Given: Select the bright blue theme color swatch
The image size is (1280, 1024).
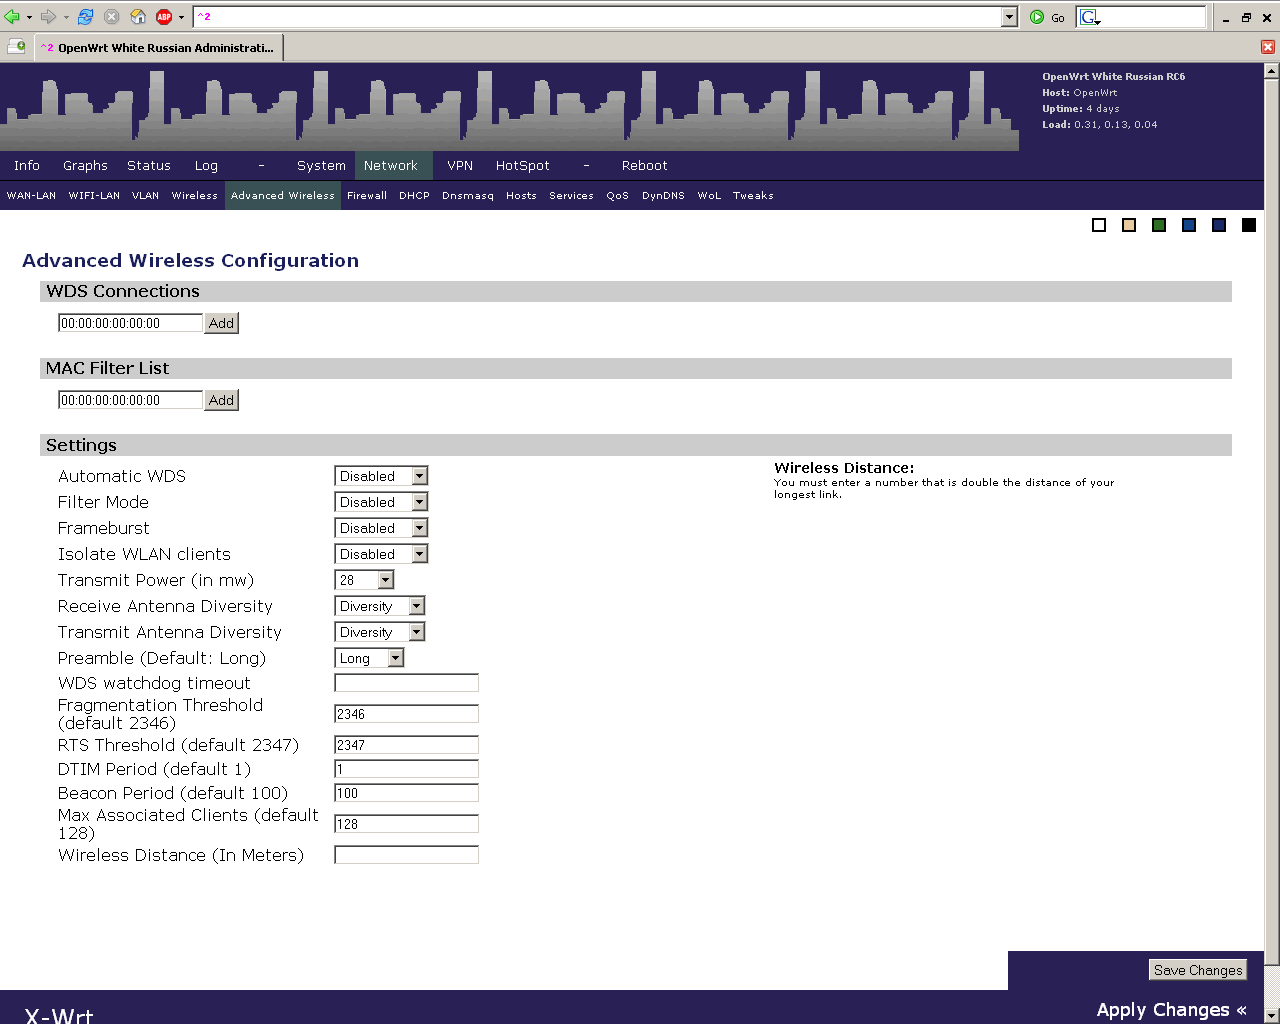Looking at the screenshot, I should pos(1189,225).
